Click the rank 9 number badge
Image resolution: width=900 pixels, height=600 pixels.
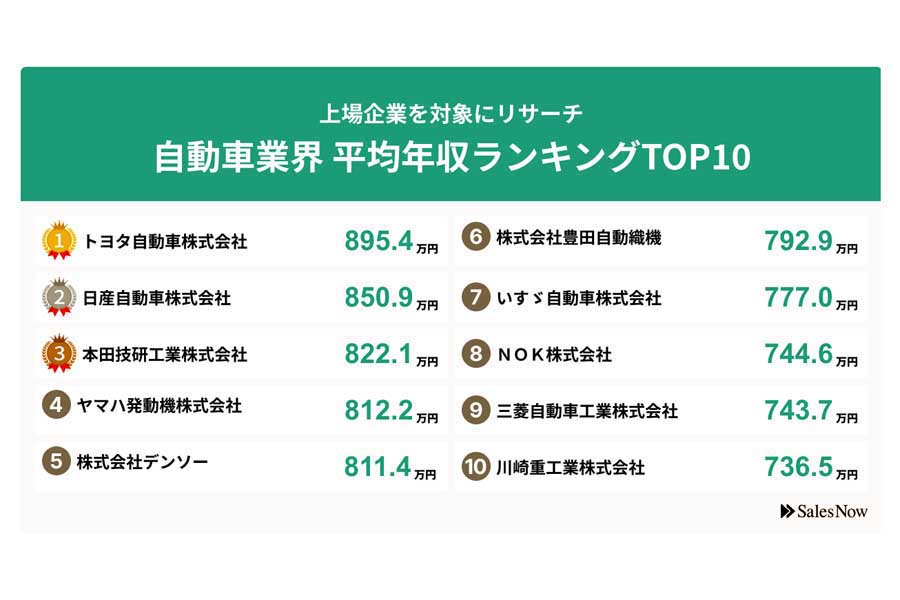476,411
